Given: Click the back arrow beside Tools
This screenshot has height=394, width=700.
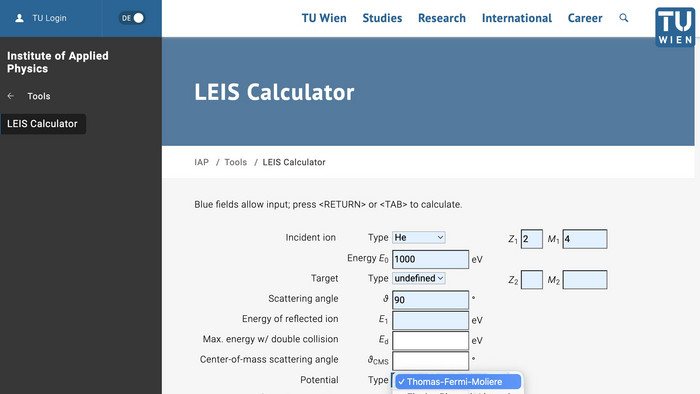Looking at the screenshot, I should pyautogui.click(x=11, y=96).
